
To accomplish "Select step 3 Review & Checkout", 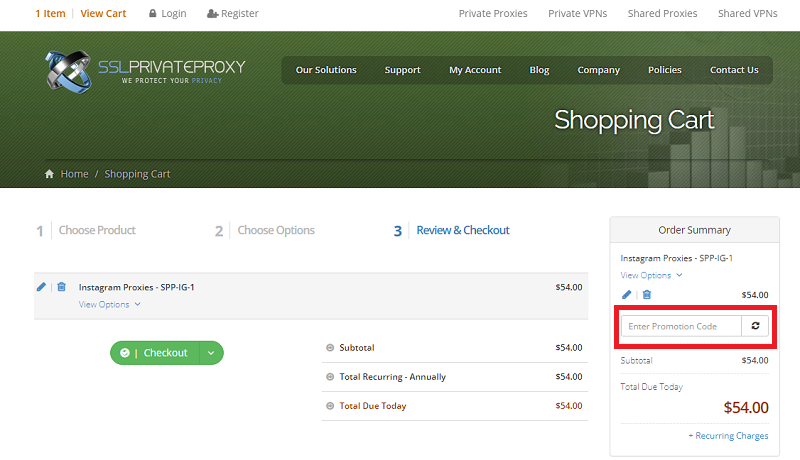I will click(x=452, y=231).
